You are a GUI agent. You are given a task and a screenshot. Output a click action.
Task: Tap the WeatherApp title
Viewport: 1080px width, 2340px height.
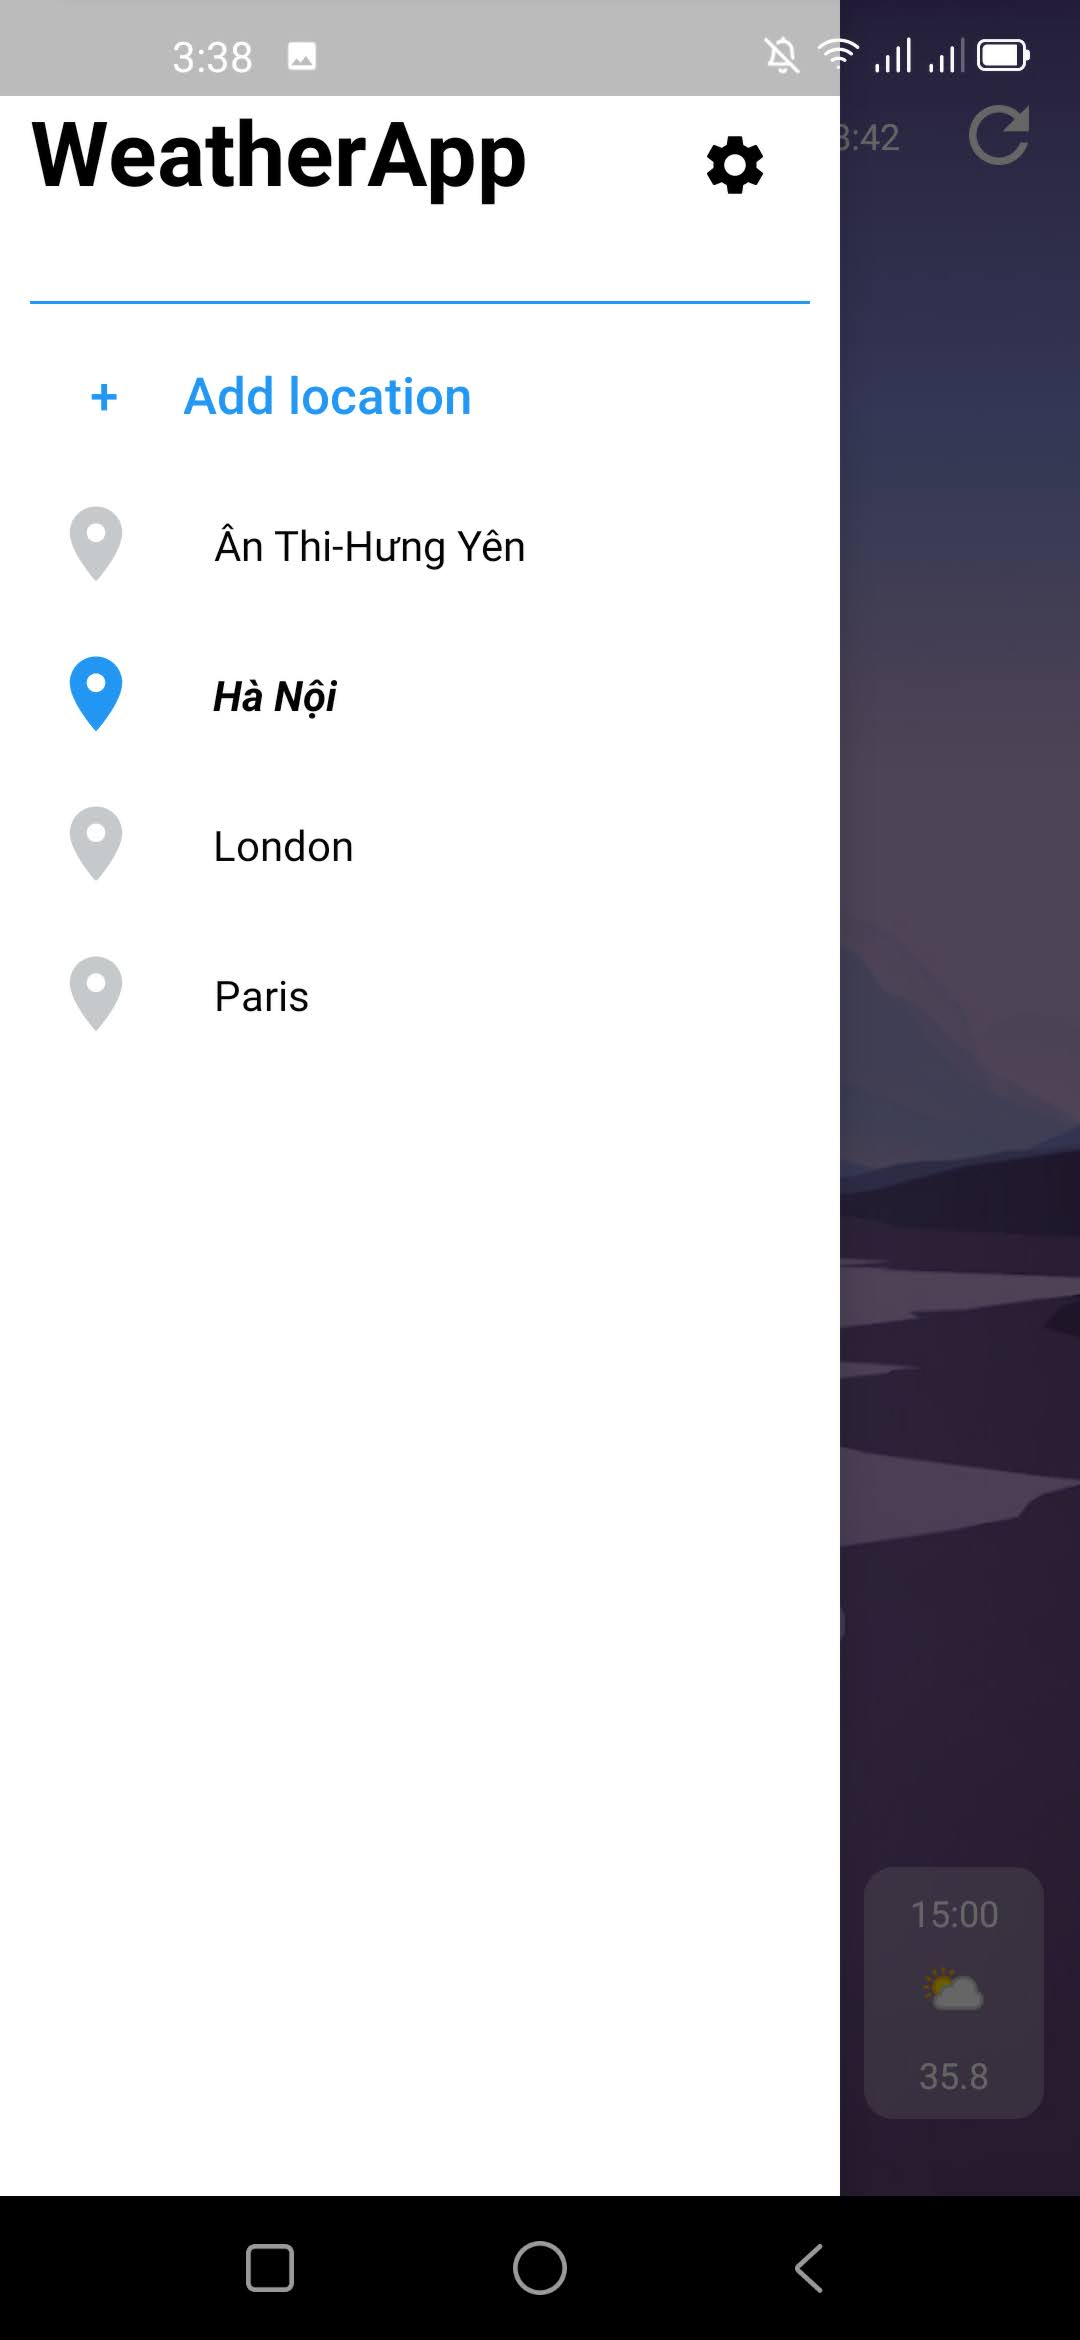[x=279, y=157]
